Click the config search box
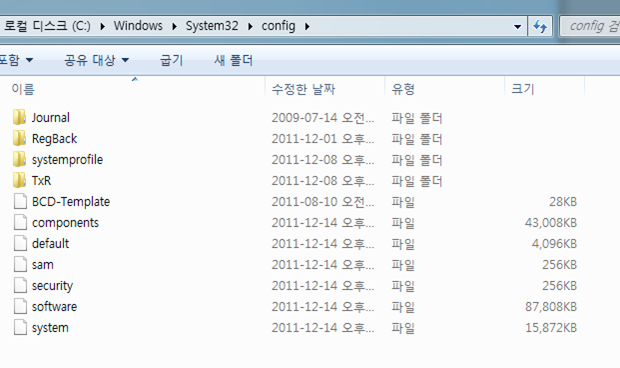The height and width of the screenshot is (368, 620). (590, 26)
